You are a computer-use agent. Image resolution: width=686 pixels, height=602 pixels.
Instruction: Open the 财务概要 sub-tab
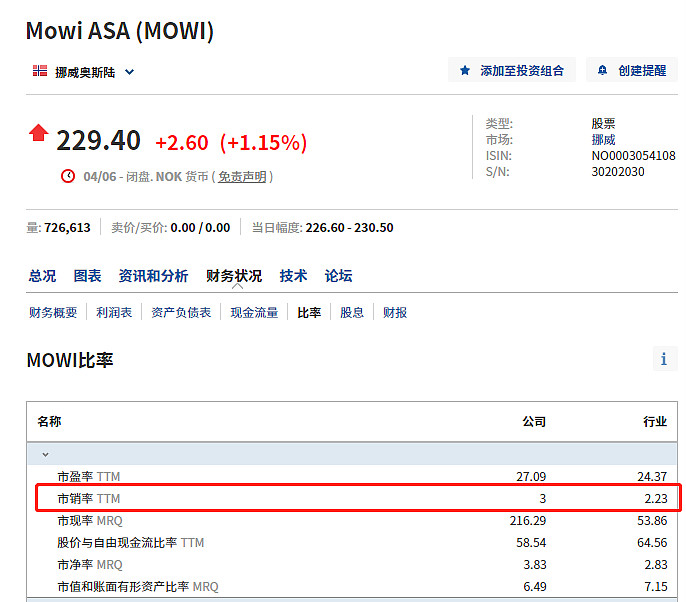tap(53, 312)
